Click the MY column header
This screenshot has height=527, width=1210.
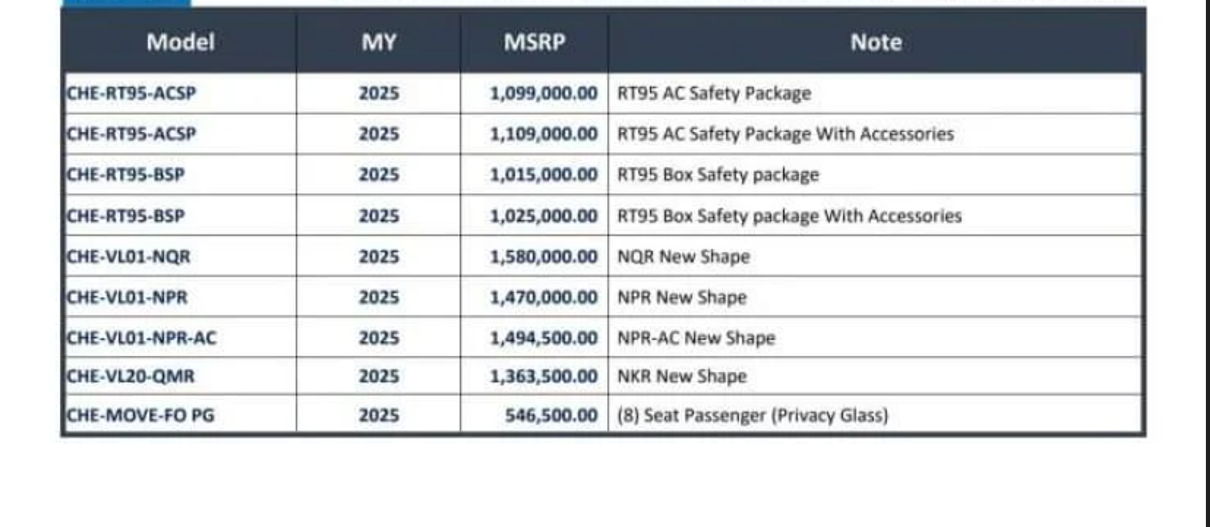coord(378,42)
